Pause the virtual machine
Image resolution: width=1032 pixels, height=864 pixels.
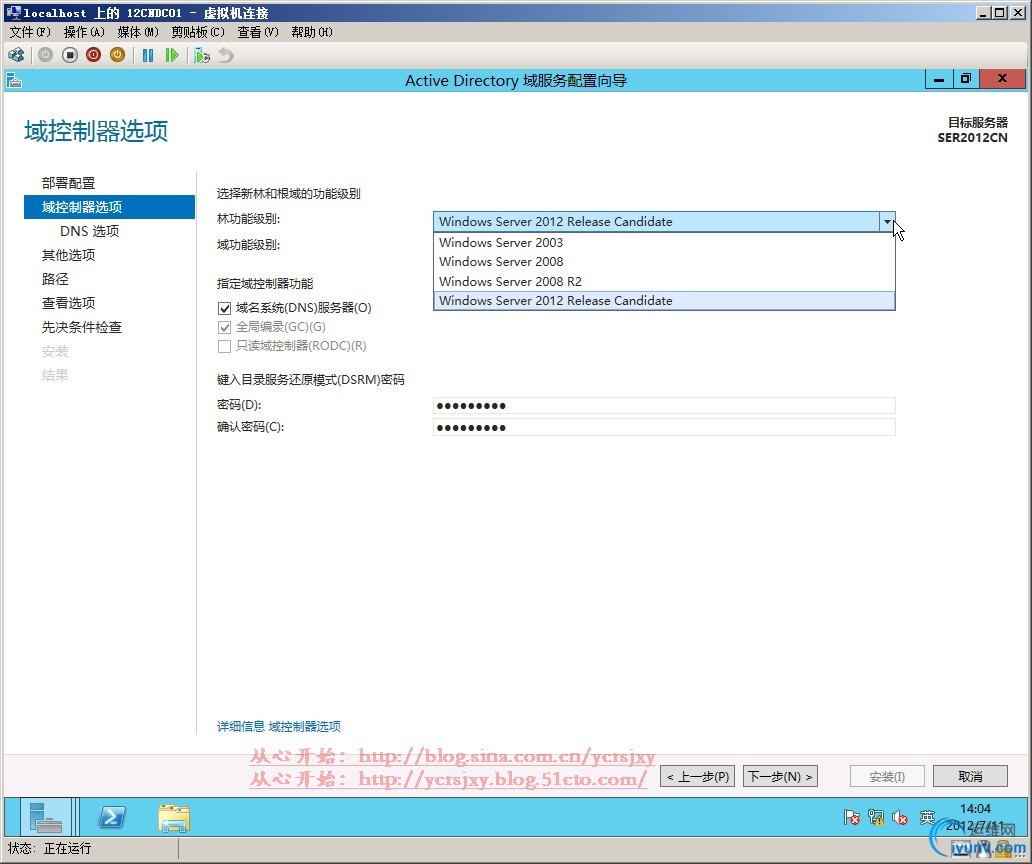point(148,55)
